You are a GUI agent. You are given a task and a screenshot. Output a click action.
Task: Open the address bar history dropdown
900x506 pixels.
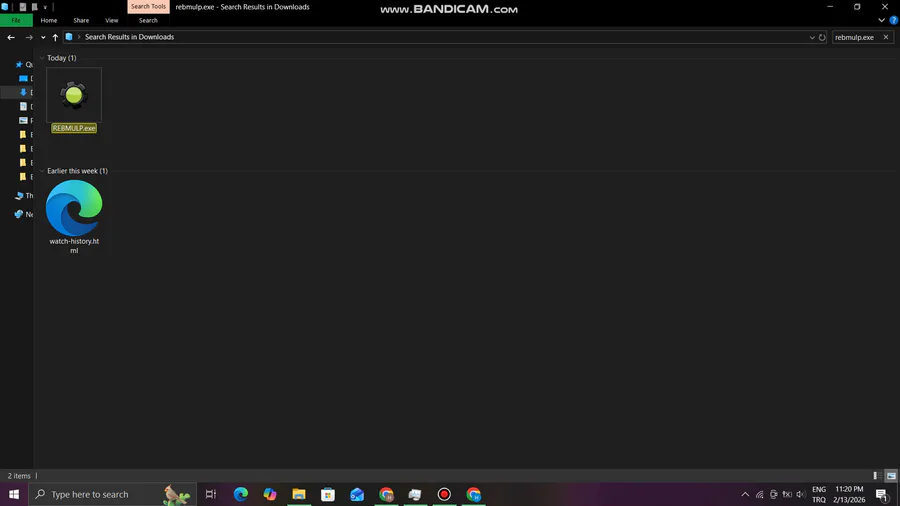[812, 37]
